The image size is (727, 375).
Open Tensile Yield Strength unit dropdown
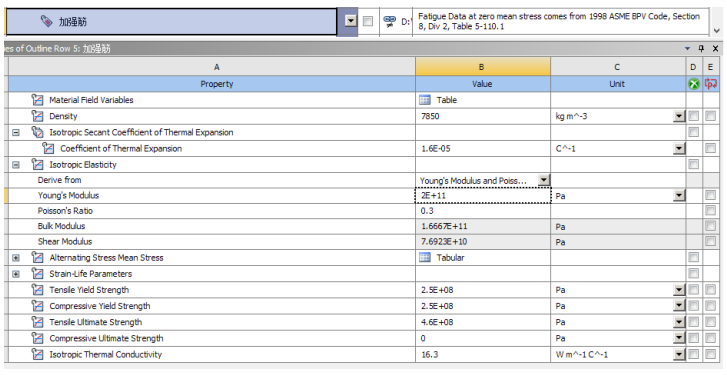pyautogui.click(x=679, y=290)
